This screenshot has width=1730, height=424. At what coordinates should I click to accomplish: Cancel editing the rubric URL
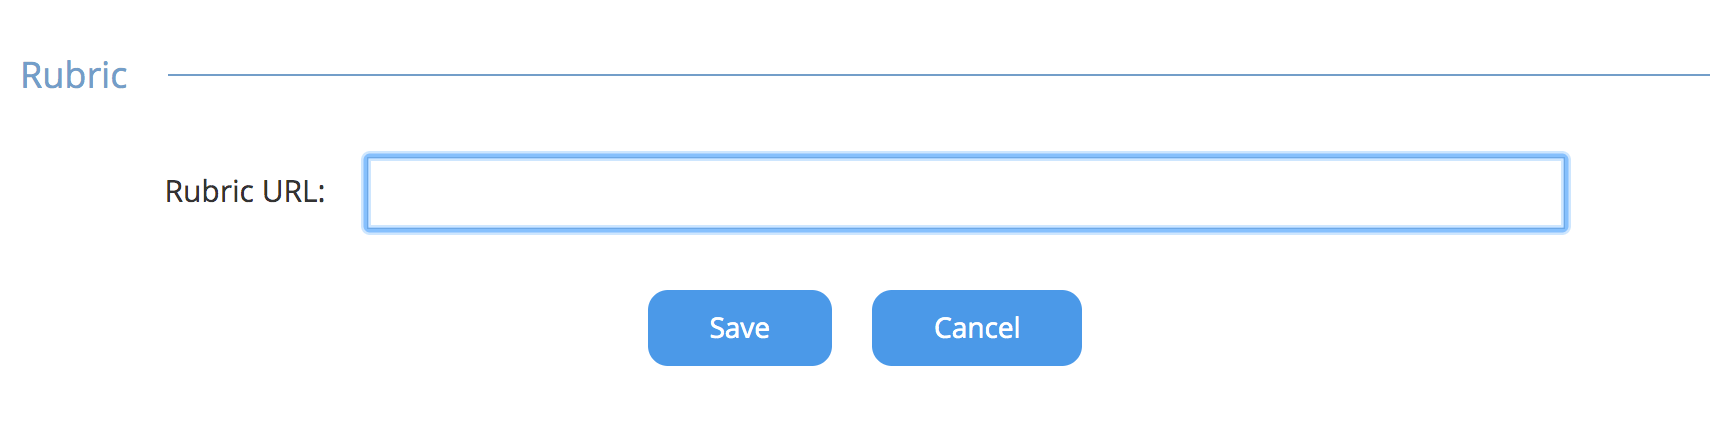[x=976, y=328]
